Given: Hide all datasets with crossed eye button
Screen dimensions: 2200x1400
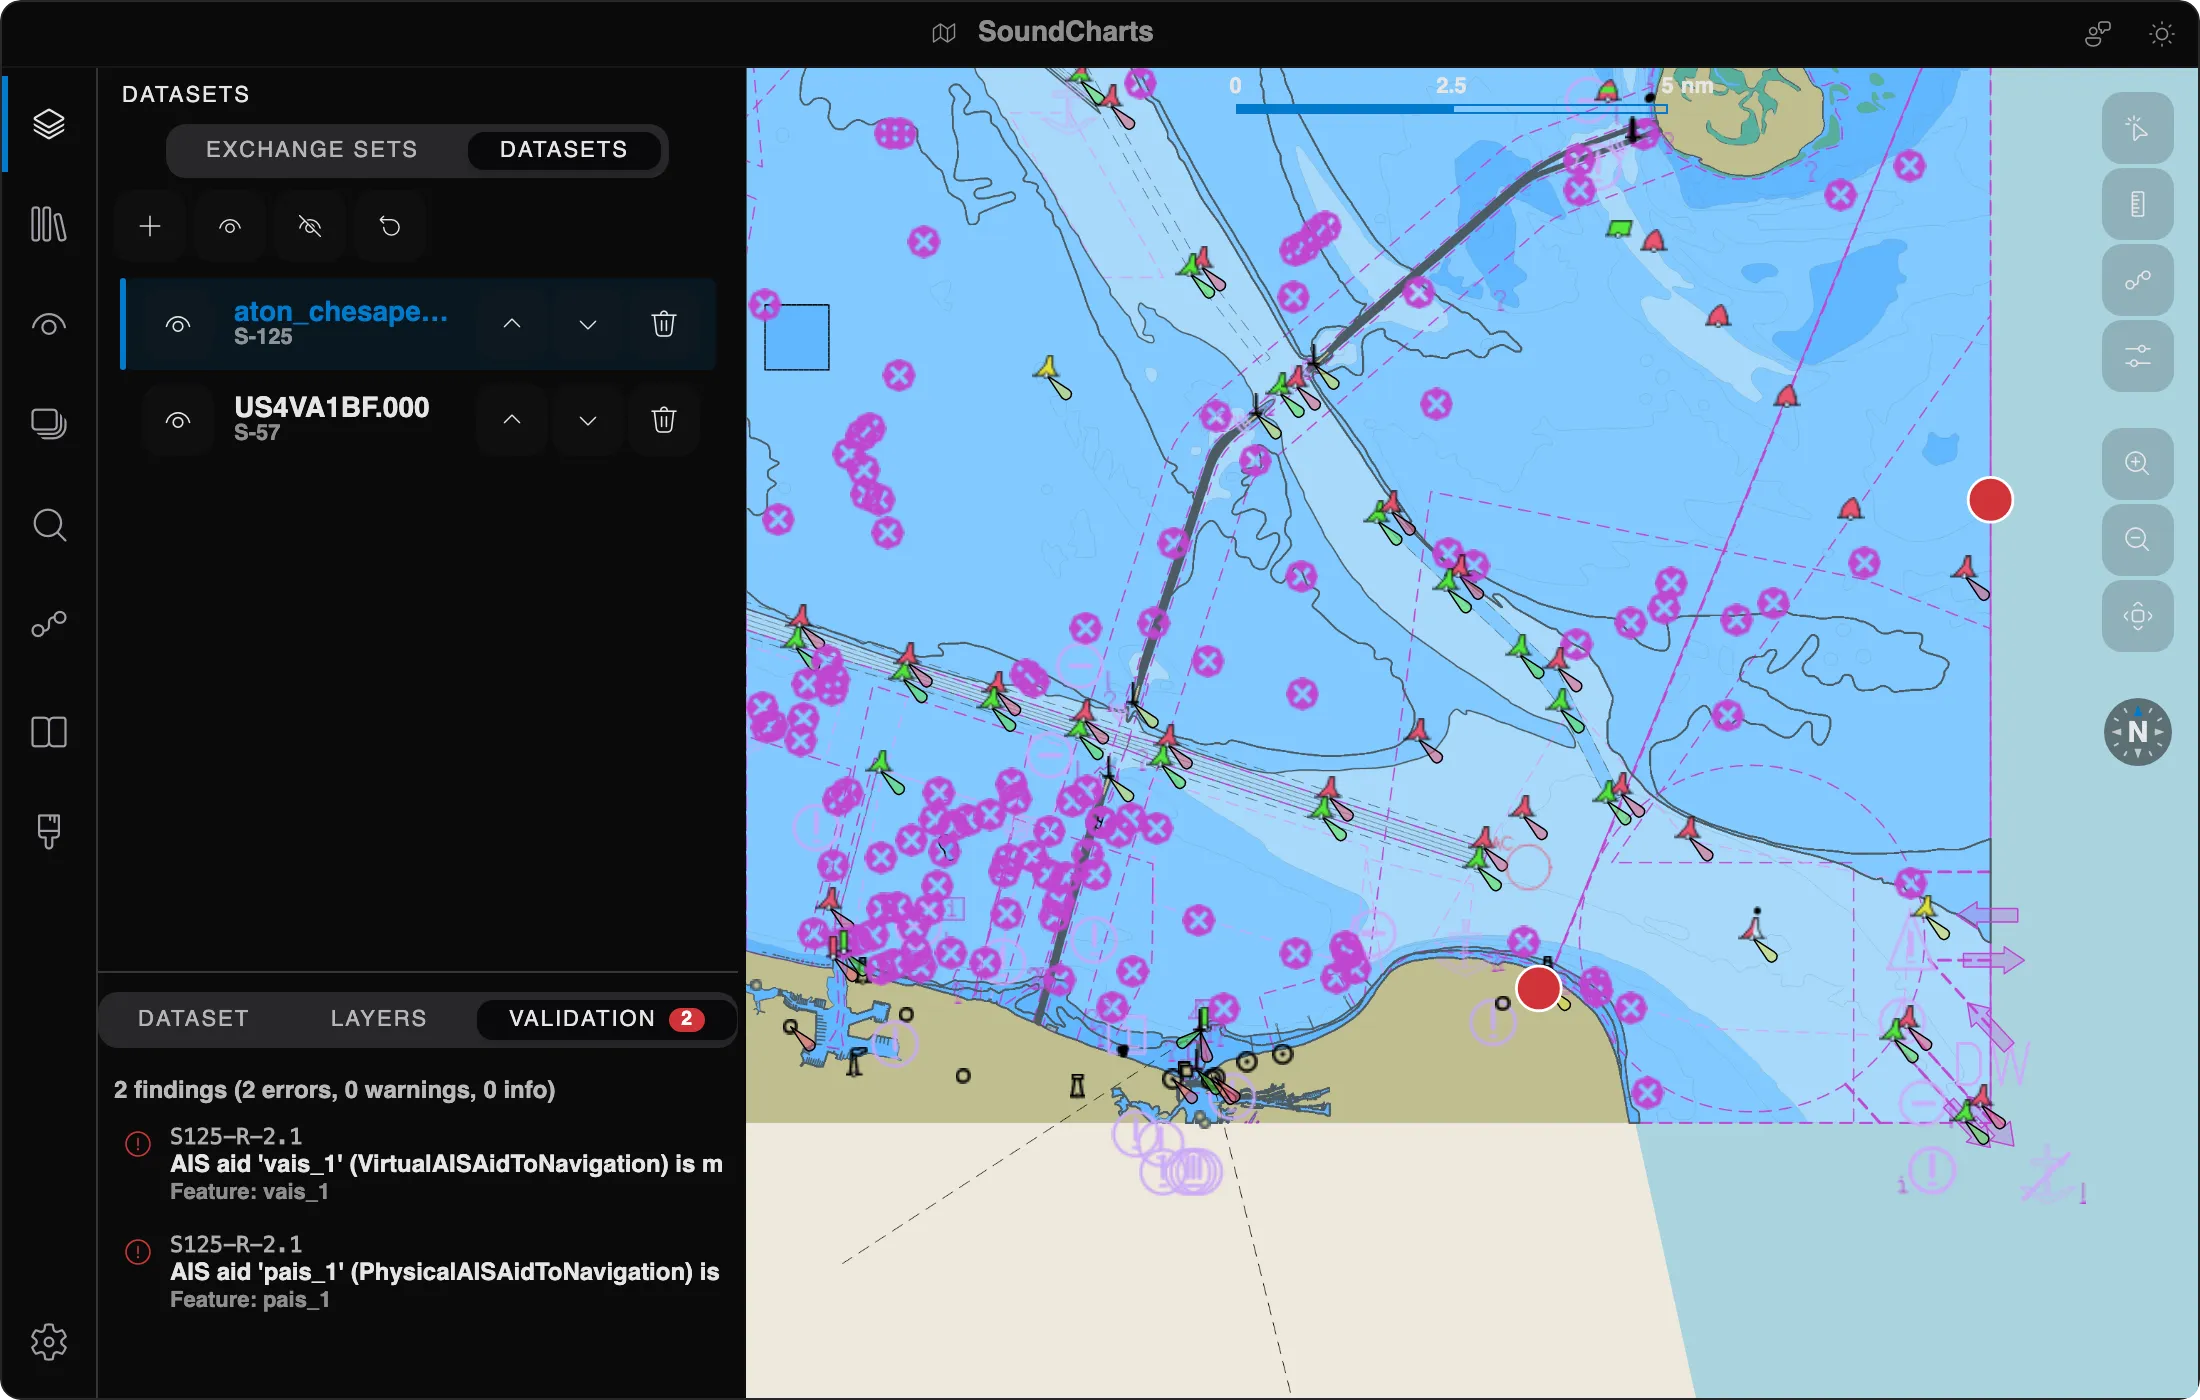Looking at the screenshot, I should pos(310,226).
